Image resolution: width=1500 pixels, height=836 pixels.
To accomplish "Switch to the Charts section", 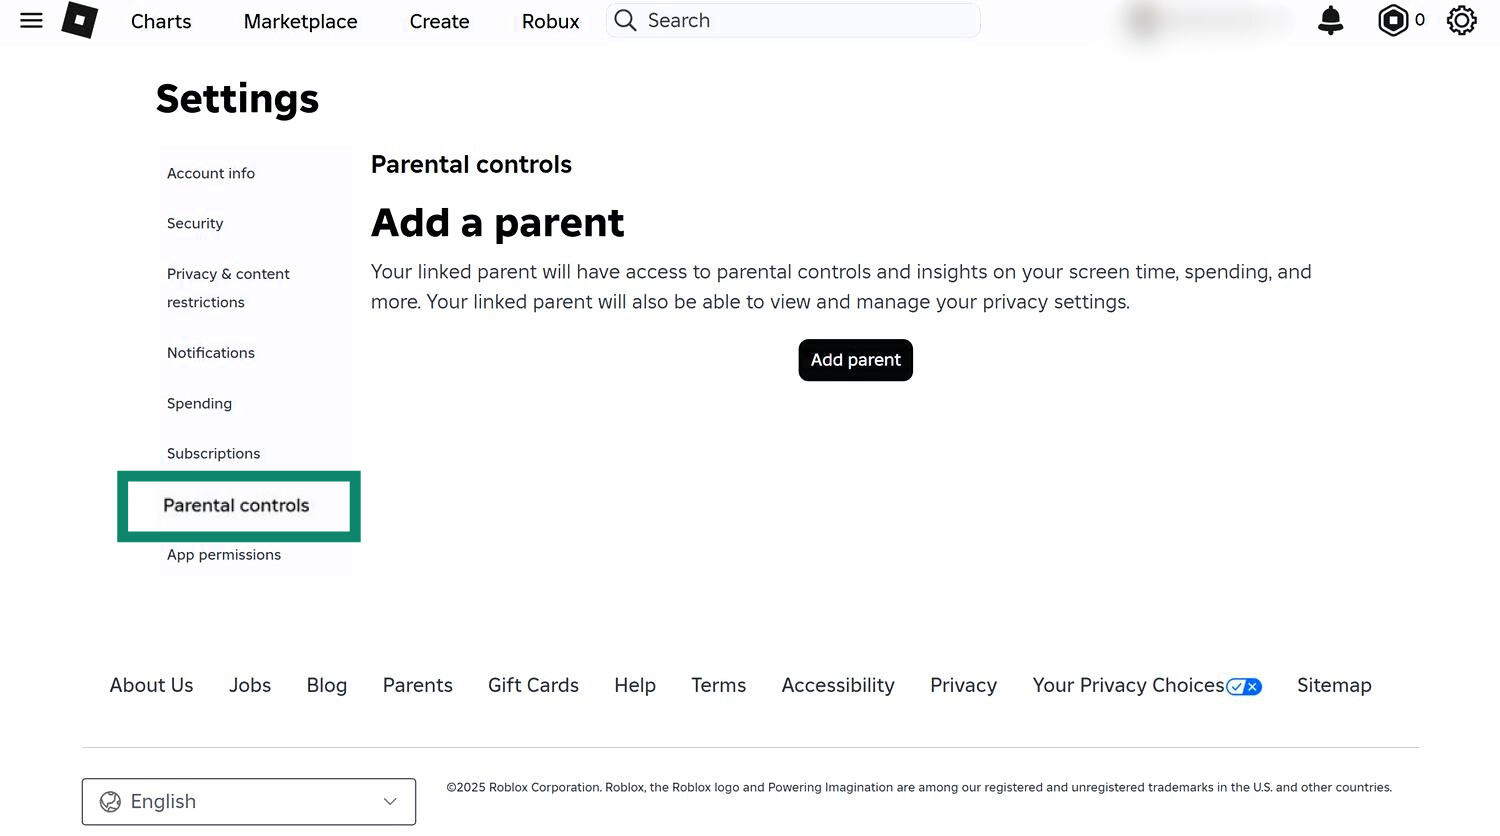I will tap(160, 21).
